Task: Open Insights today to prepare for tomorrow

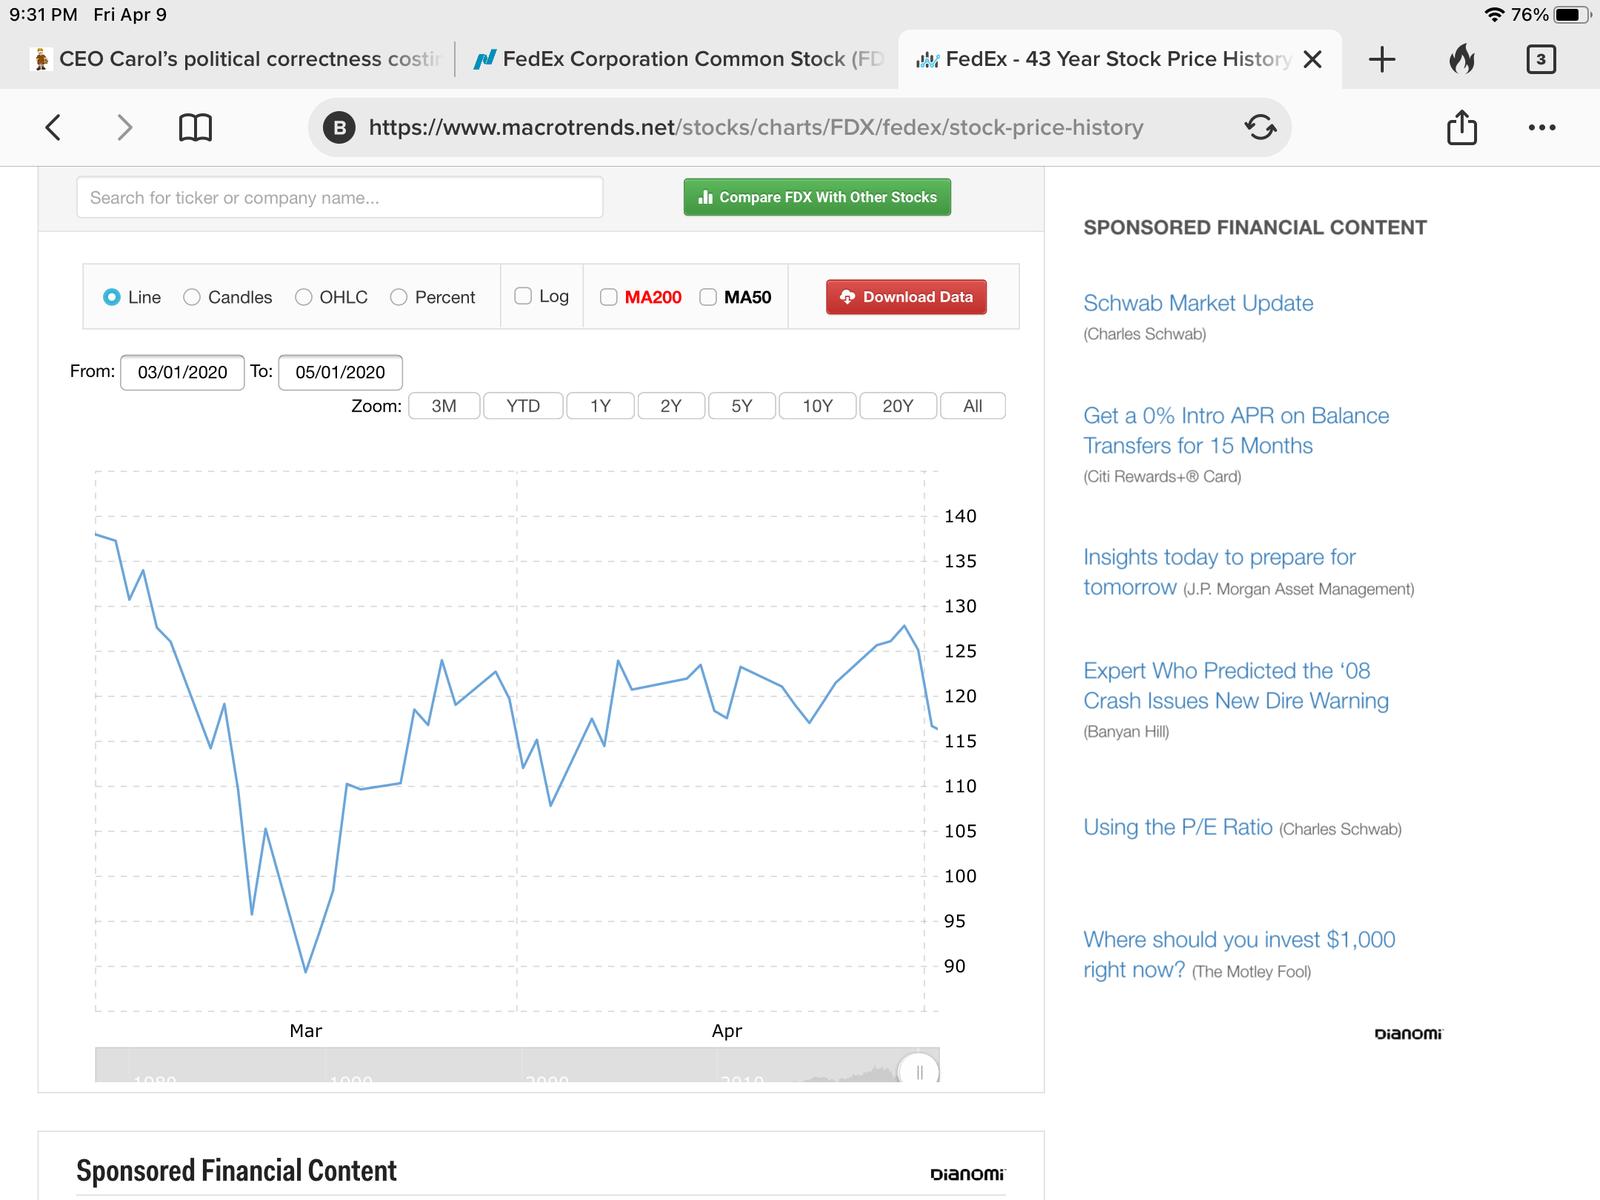Action: [1219, 572]
